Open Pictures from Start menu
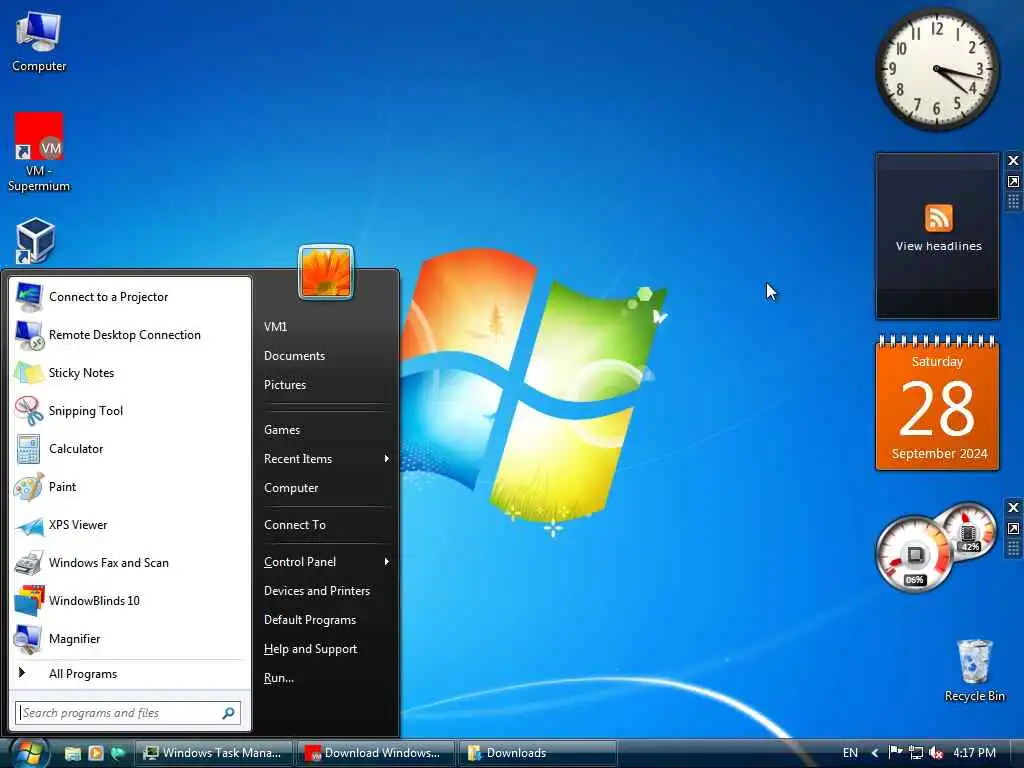1024x768 pixels. coord(285,385)
